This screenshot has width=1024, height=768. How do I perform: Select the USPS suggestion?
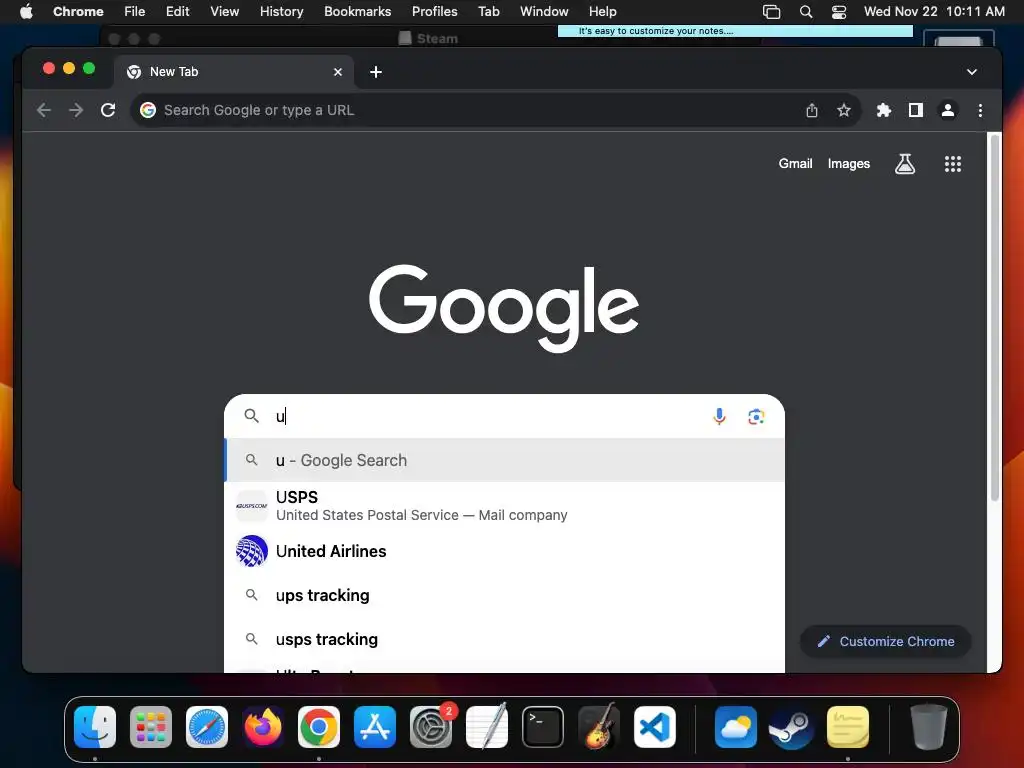(504, 506)
